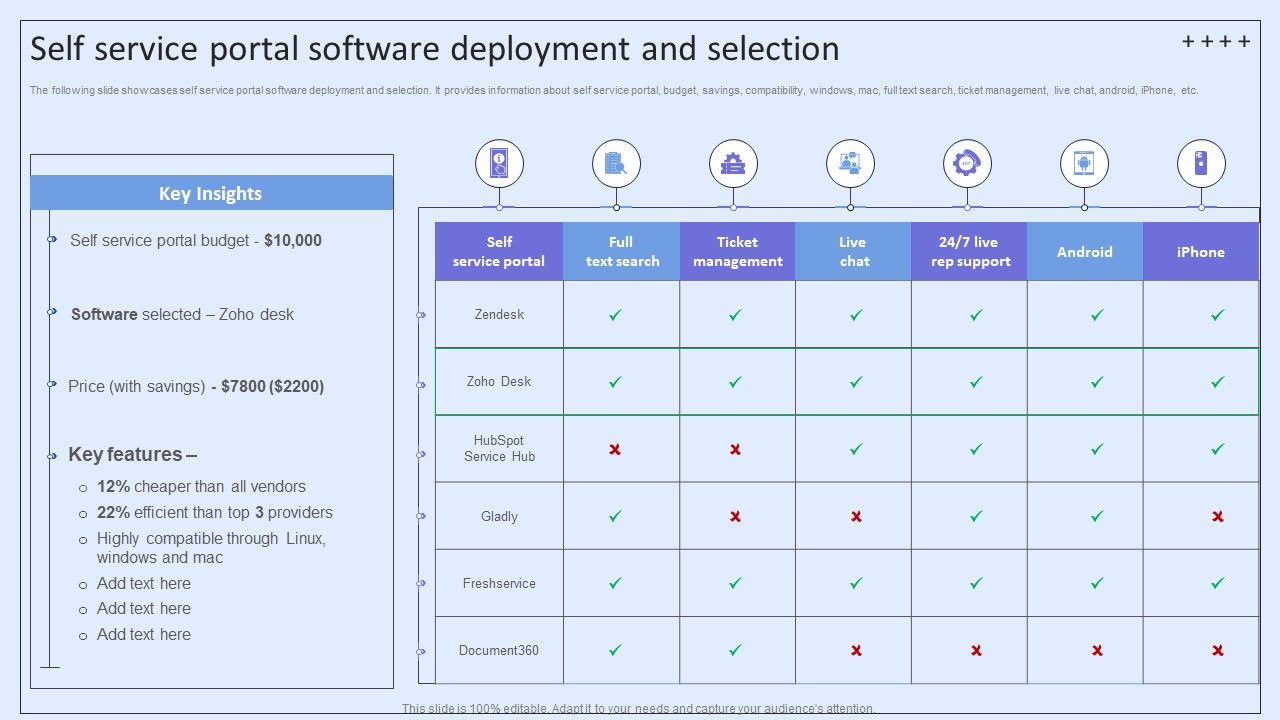The image size is (1280, 720).
Task: Click the Freshservice row label
Action: [499, 583]
